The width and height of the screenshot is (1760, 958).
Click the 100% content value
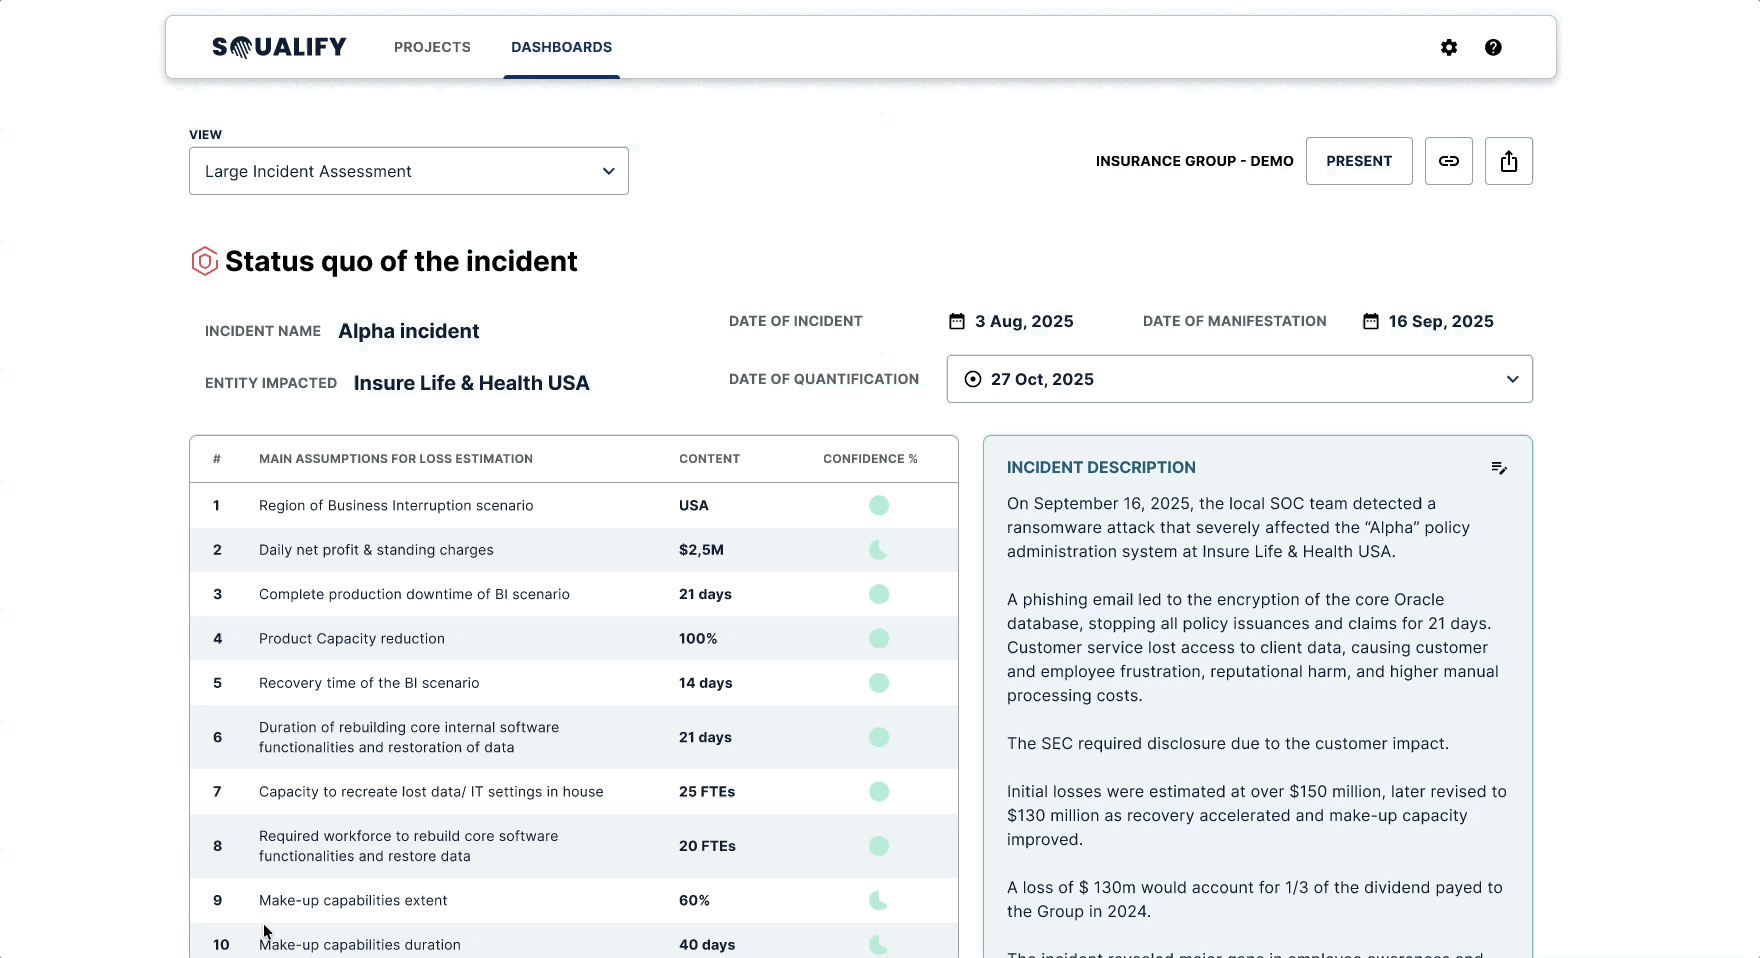pyautogui.click(x=698, y=638)
